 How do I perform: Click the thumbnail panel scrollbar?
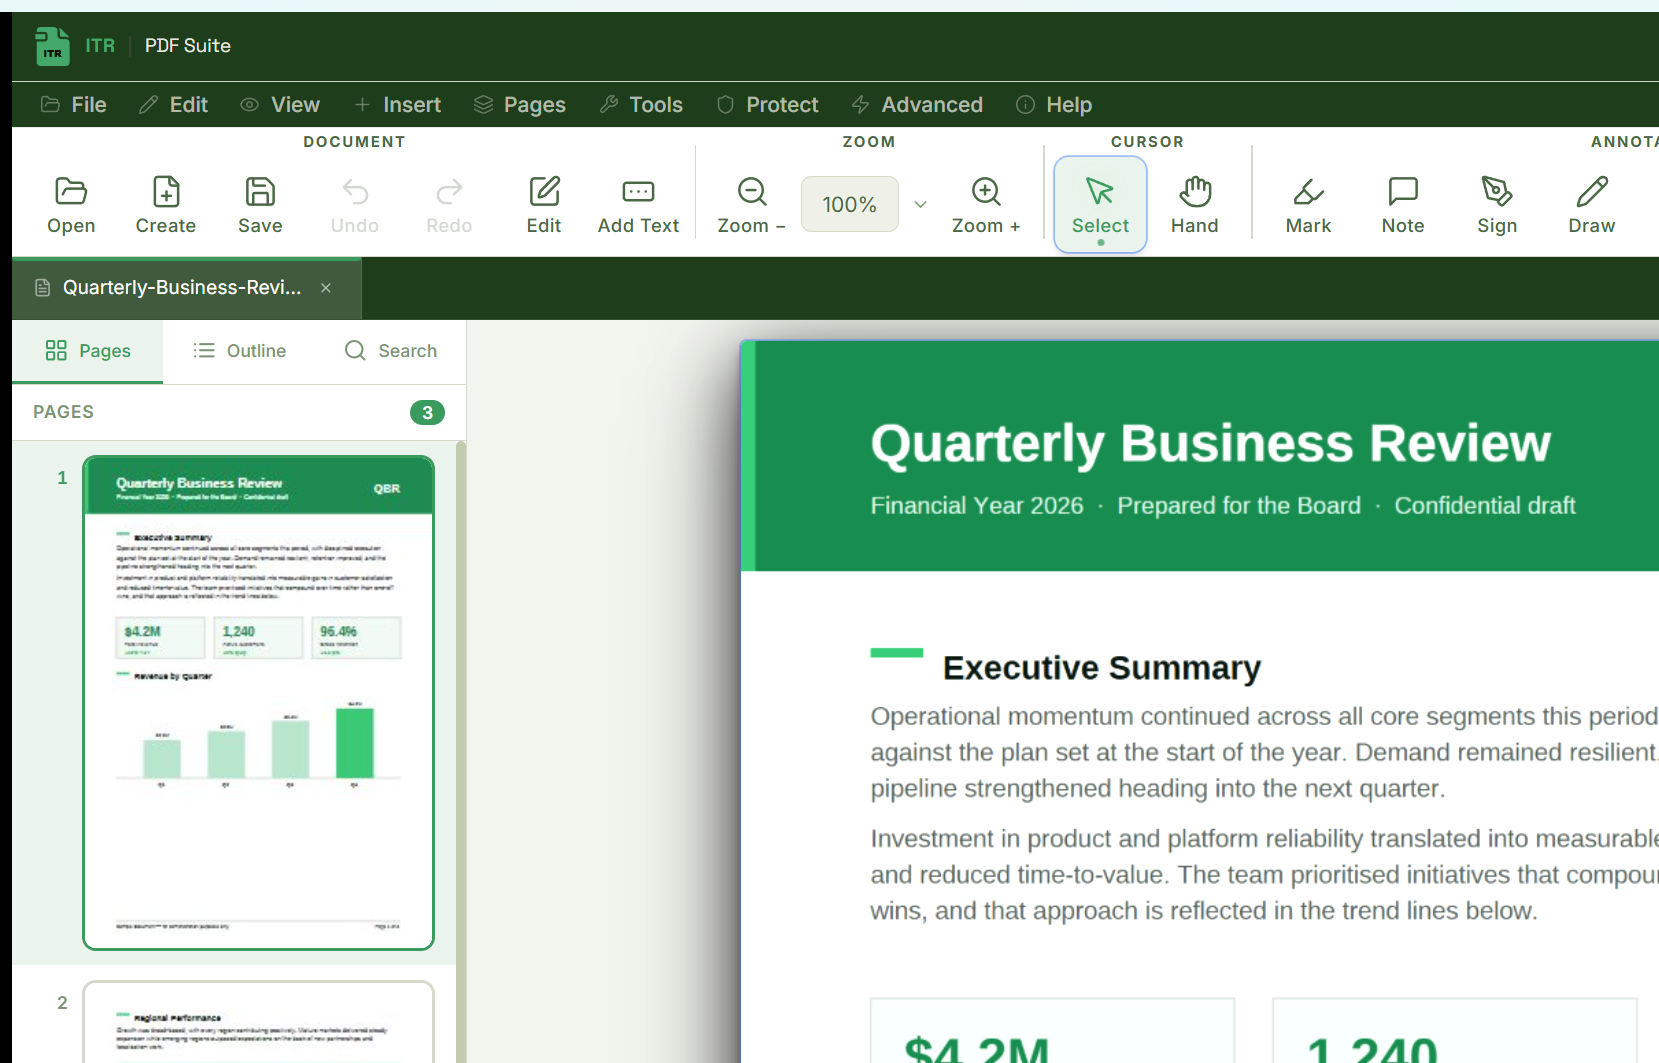pyautogui.click(x=461, y=750)
